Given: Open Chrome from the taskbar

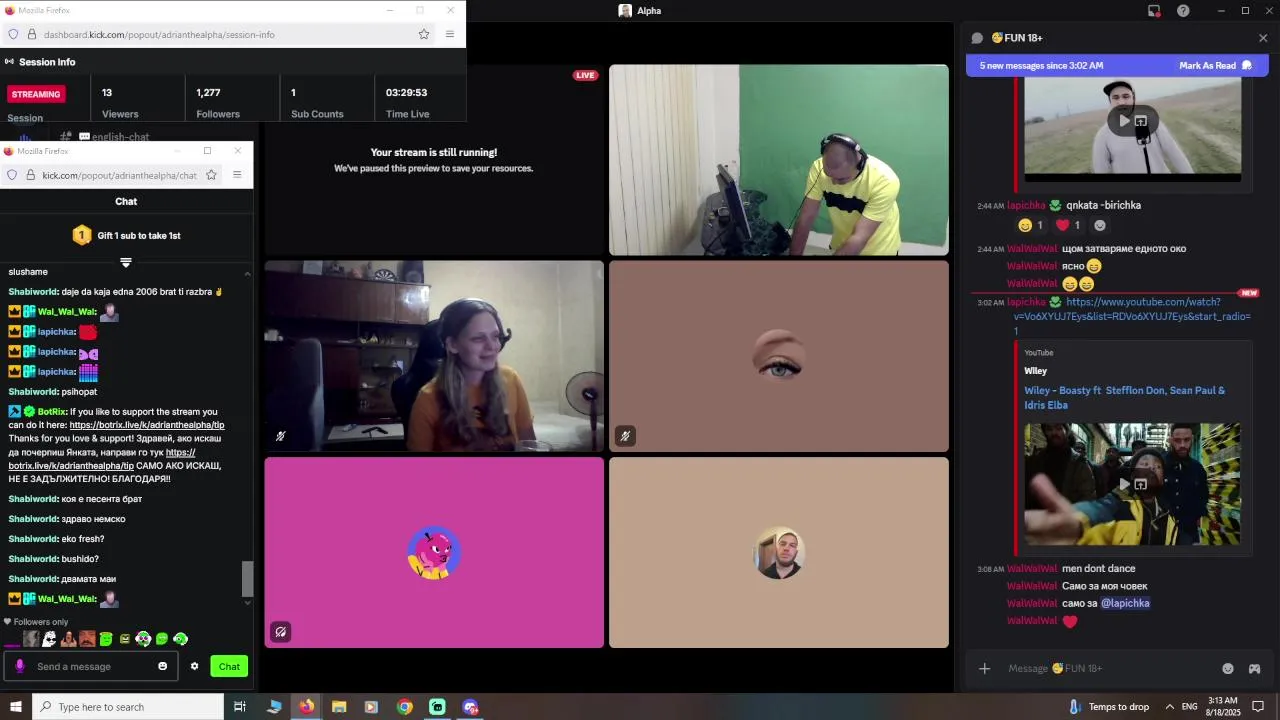Looking at the screenshot, I should tap(404, 707).
